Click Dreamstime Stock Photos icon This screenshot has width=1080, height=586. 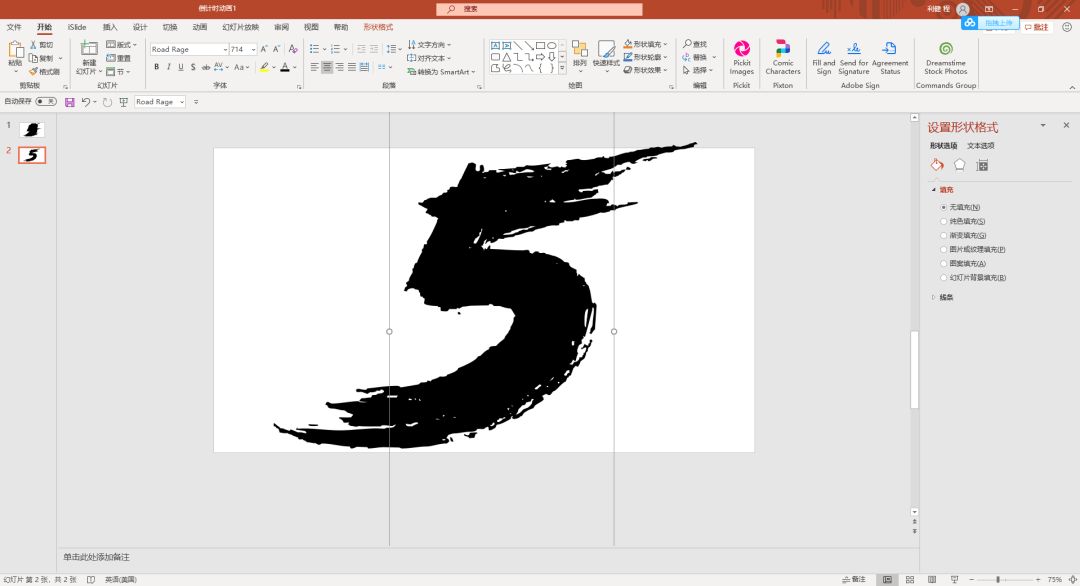tap(946, 58)
